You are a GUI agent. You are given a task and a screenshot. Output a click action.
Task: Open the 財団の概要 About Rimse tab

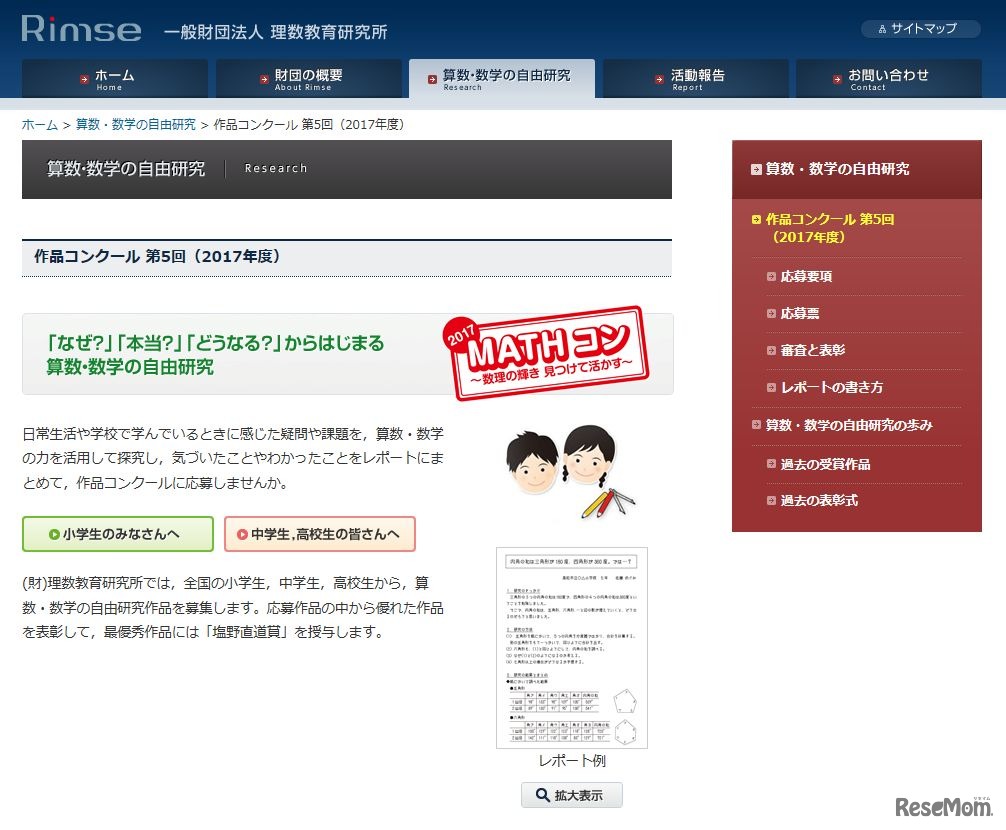click(309, 79)
